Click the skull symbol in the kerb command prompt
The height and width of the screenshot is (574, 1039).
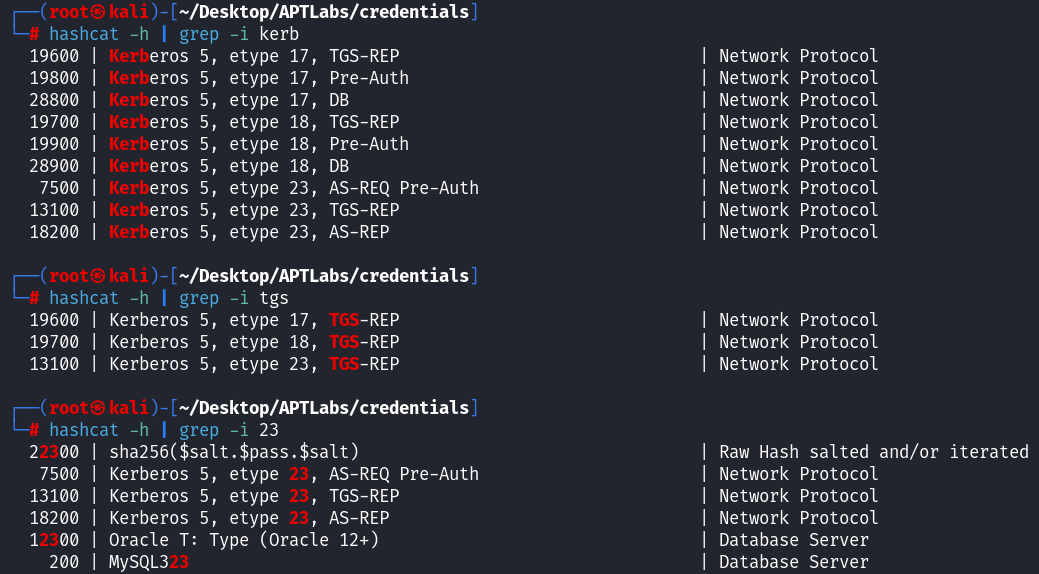pos(95,12)
